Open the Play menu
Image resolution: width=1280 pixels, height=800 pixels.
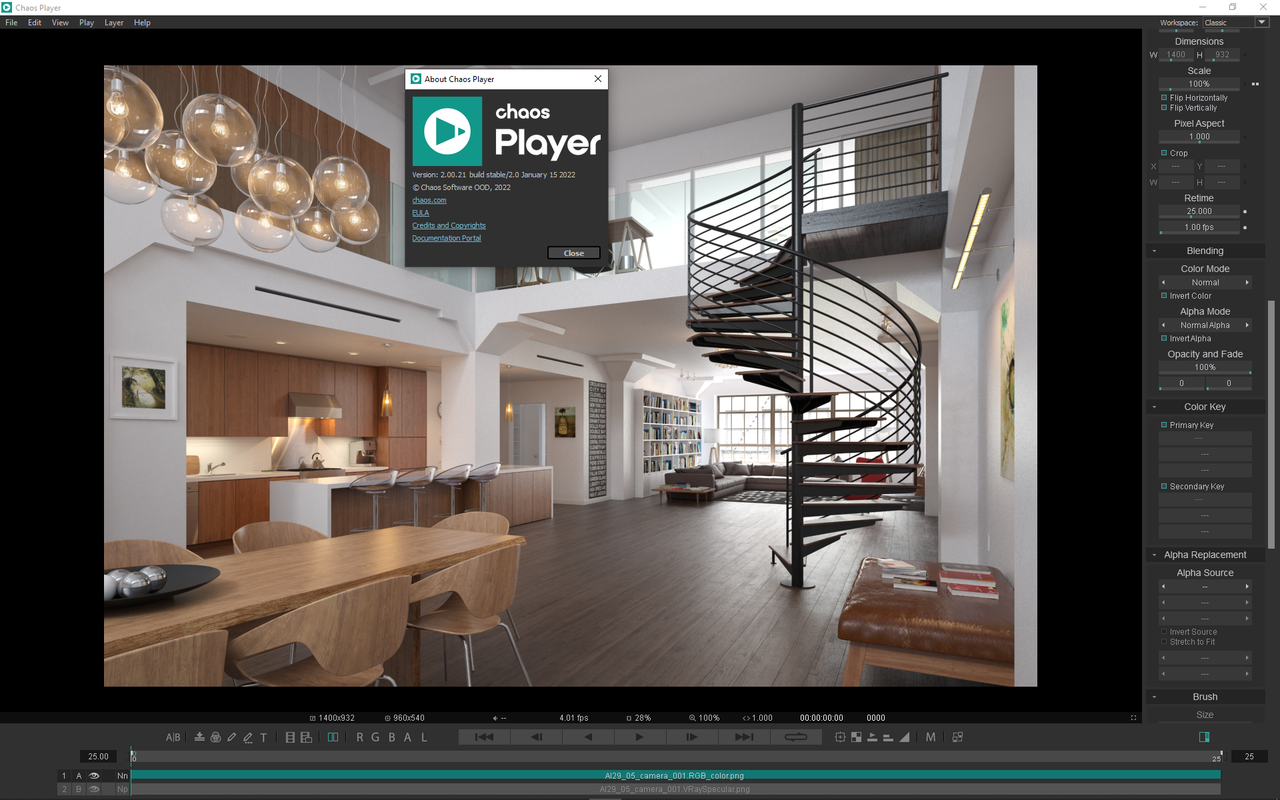87,22
